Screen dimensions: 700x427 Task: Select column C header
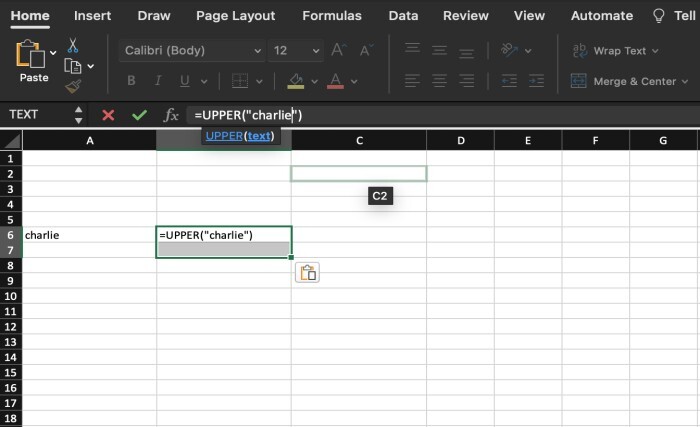[359, 141]
